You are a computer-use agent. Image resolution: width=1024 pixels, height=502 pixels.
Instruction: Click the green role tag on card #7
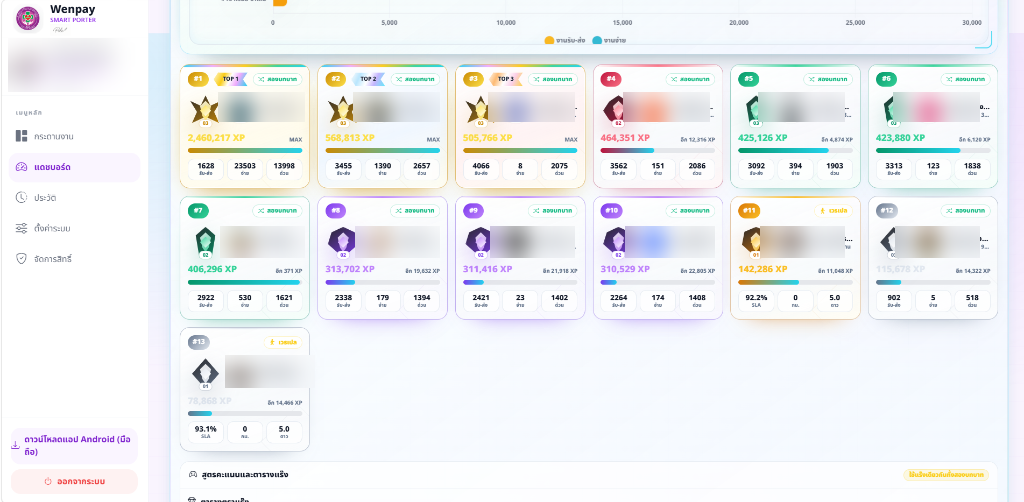pos(278,211)
